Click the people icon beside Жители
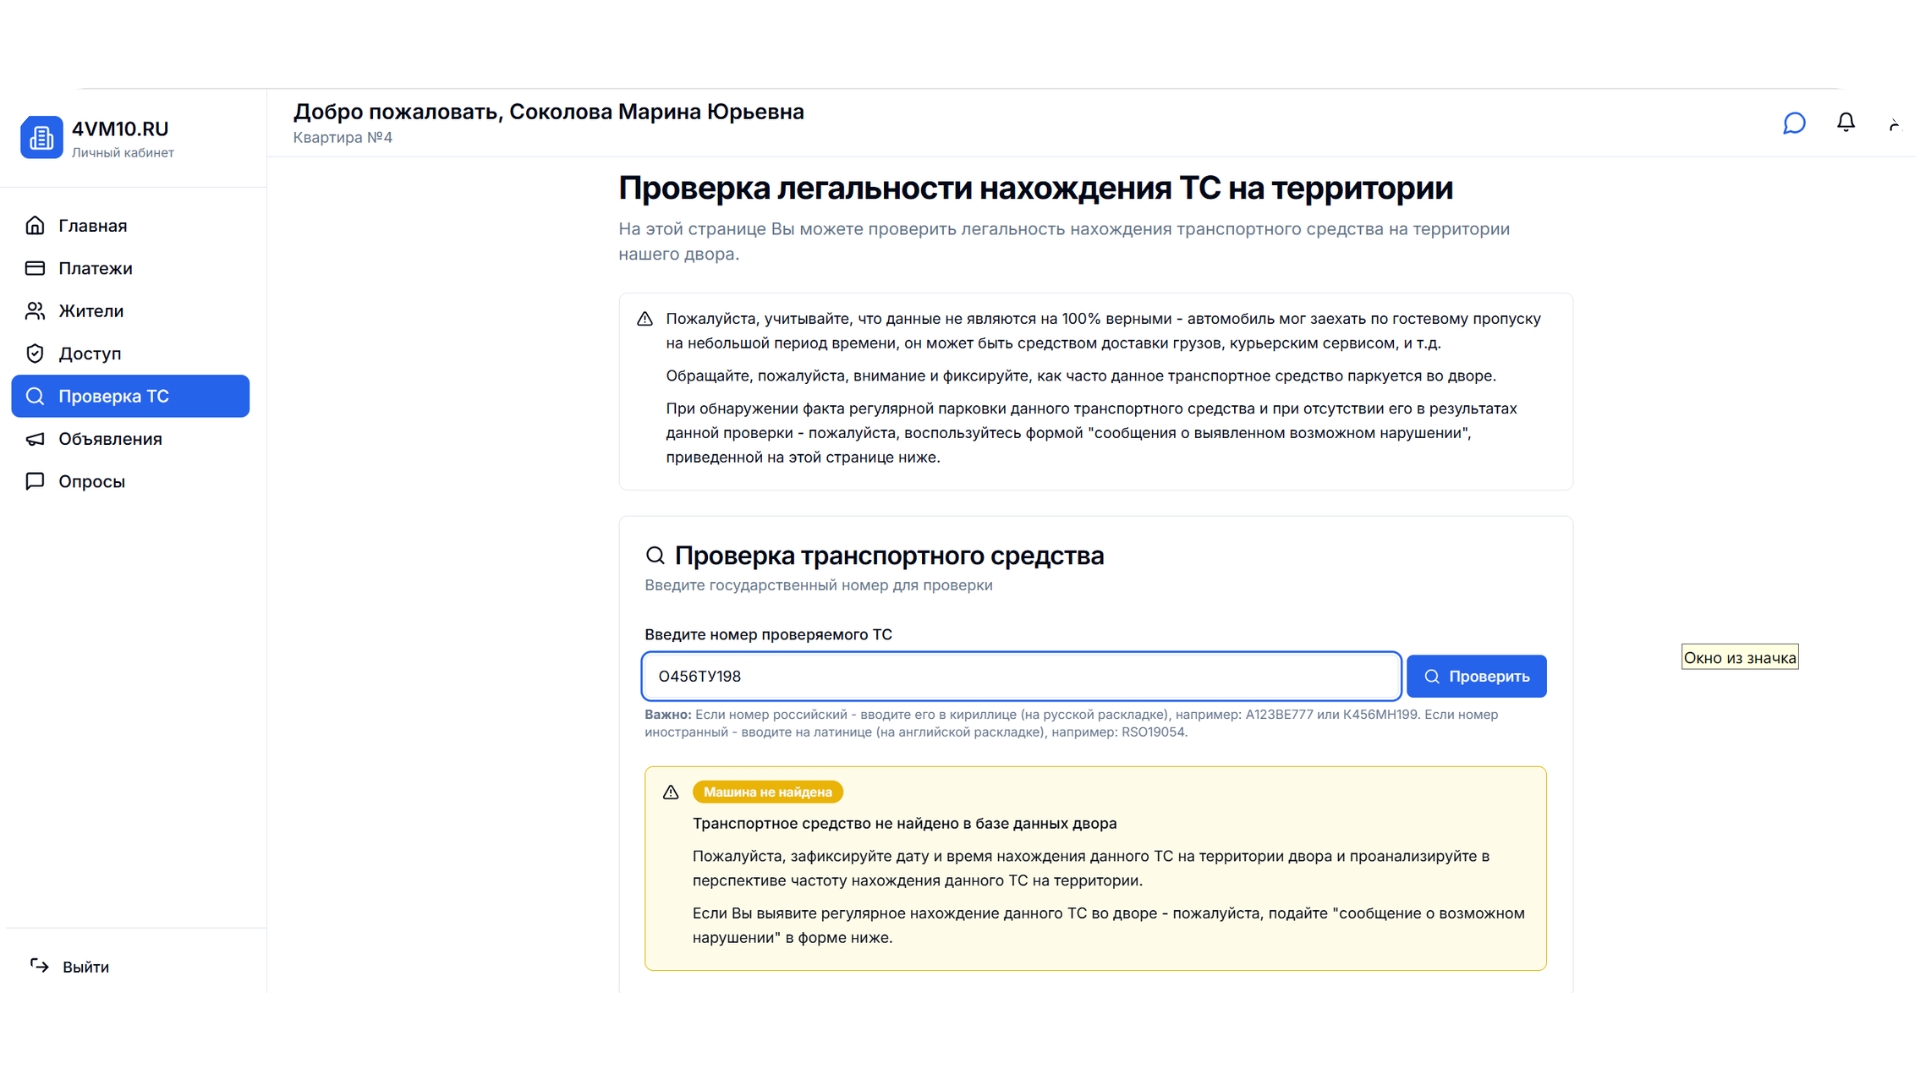Viewport: 1920px width, 1080px height. tap(35, 311)
